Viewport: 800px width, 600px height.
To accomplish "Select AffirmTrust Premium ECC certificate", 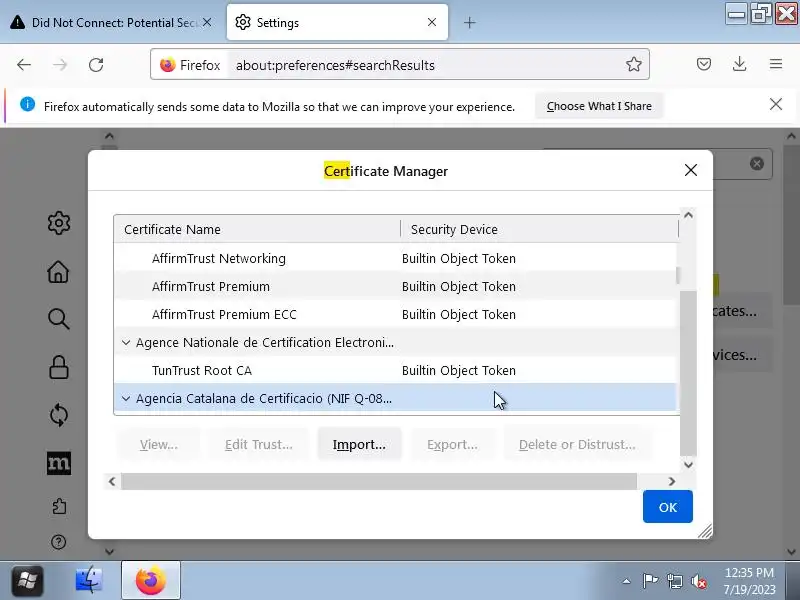I will coord(395,314).
